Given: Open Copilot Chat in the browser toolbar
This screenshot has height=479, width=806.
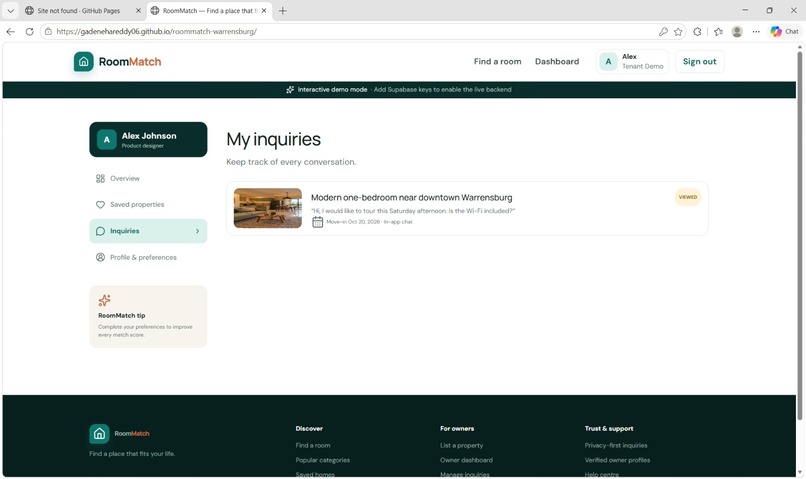Looking at the screenshot, I should pos(784,31).
